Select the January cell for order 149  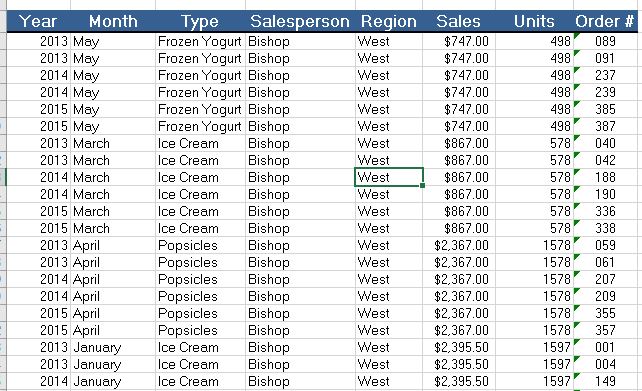point(113,381)
